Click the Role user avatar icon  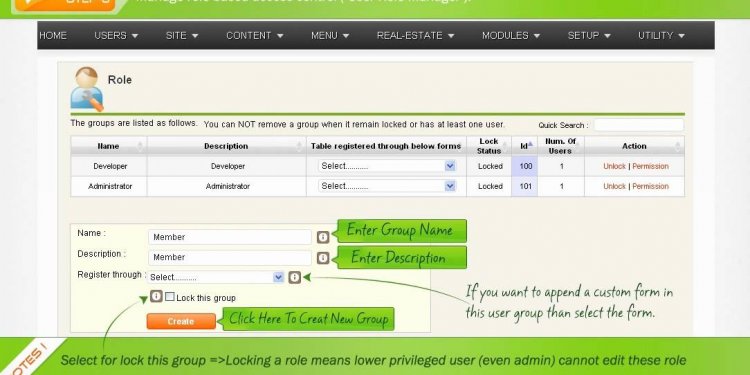[x=87, y=89]
